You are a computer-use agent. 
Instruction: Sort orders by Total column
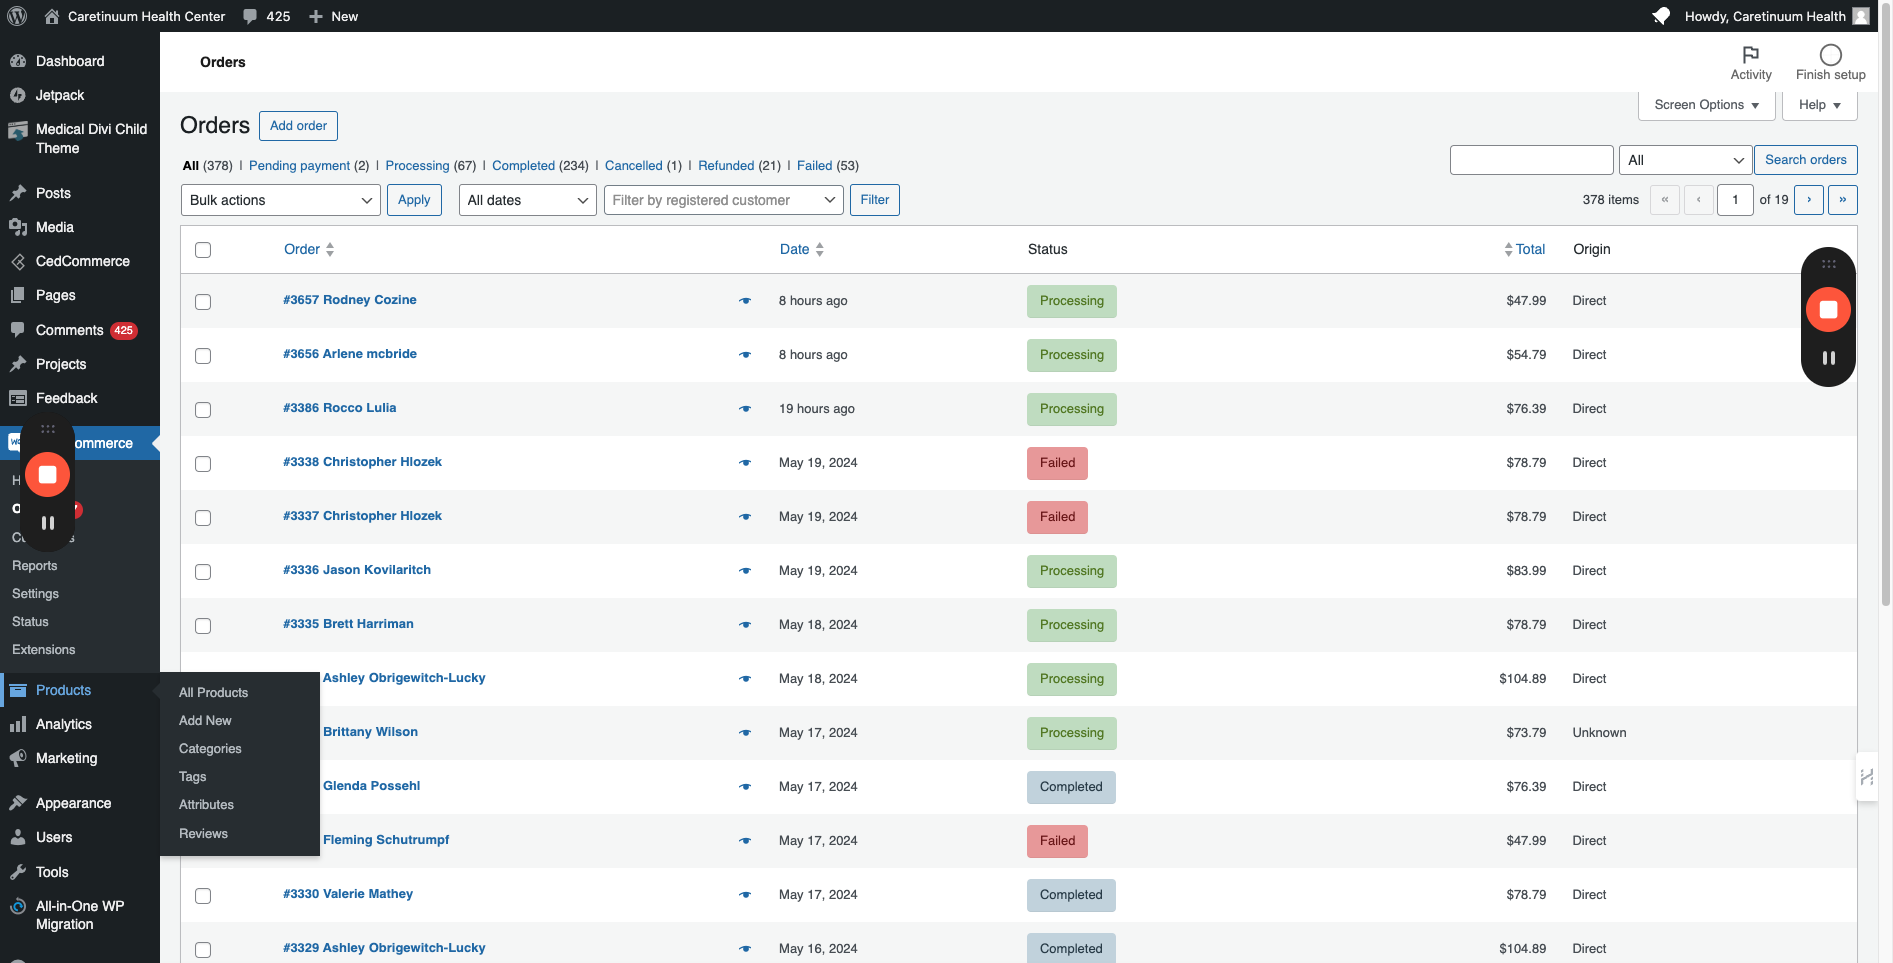click(1524, 249)
